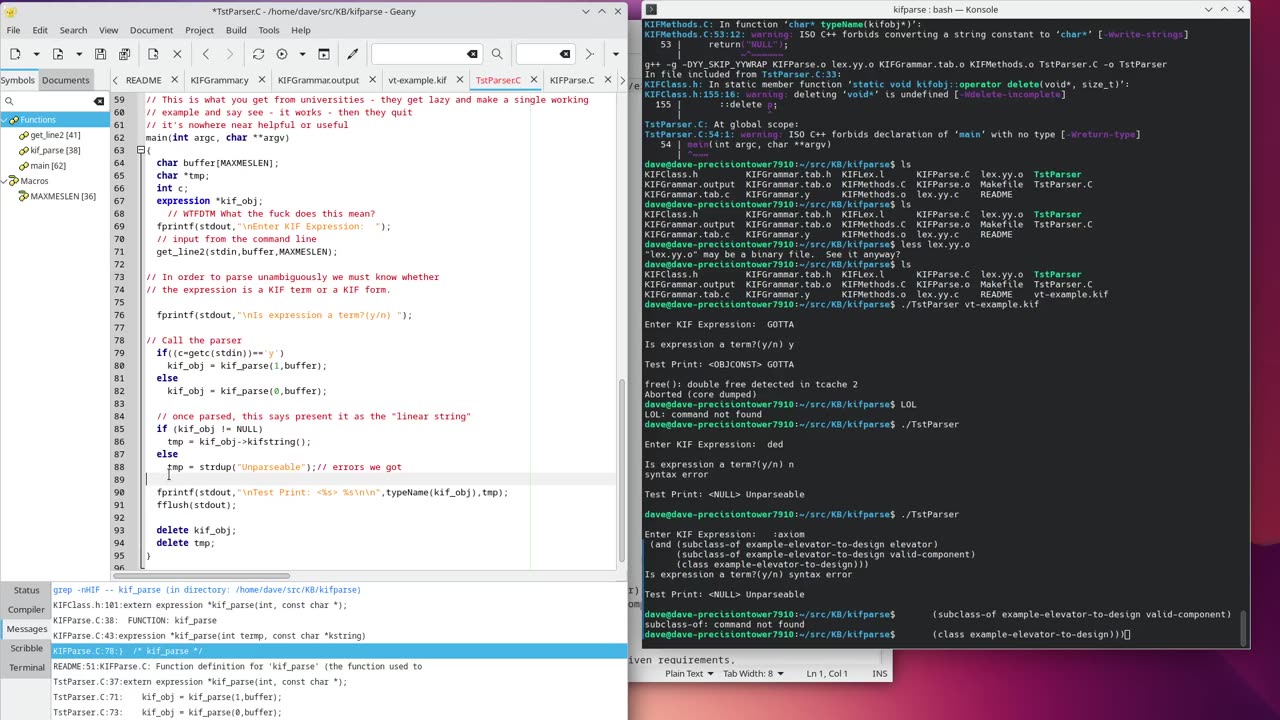Open the File menu
Viewport: 1280px width, 720px height.
[x=13, y=30]
